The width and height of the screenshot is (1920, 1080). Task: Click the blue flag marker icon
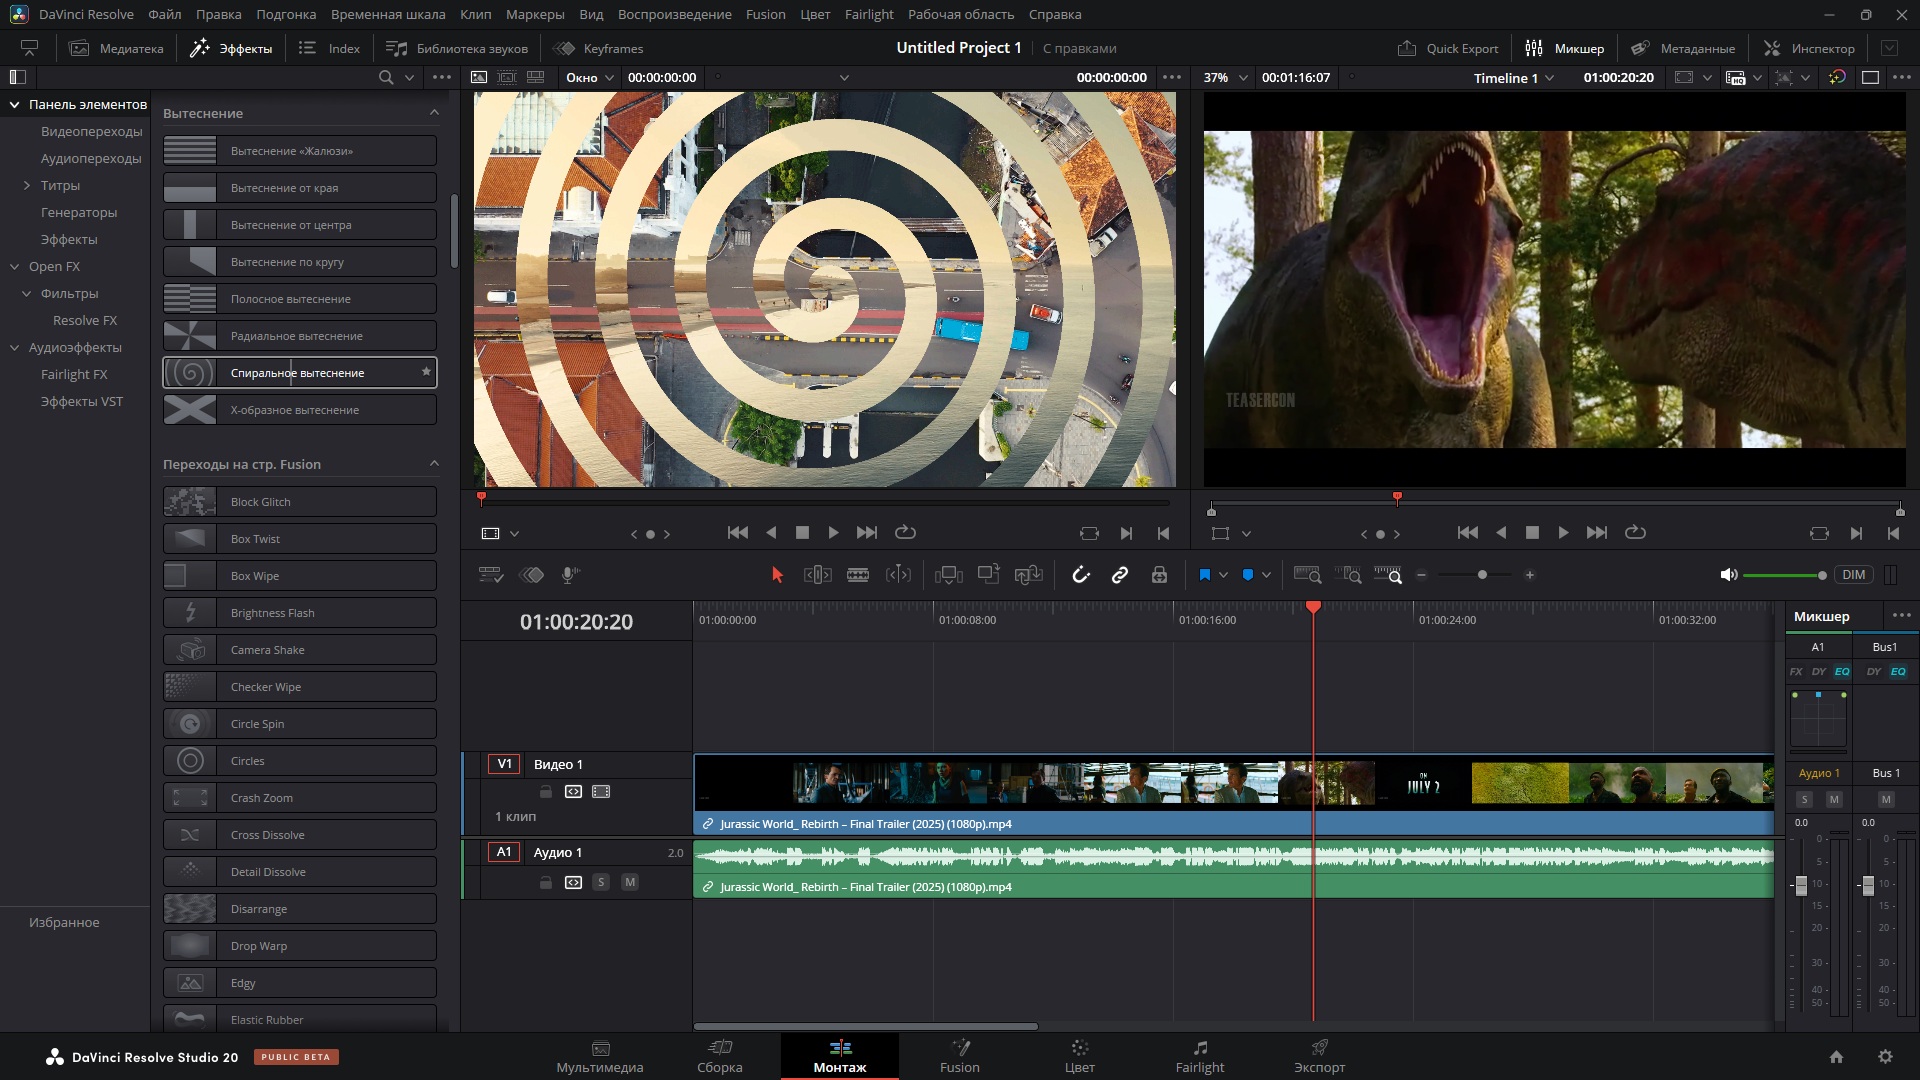click(x=1204, y=575)
